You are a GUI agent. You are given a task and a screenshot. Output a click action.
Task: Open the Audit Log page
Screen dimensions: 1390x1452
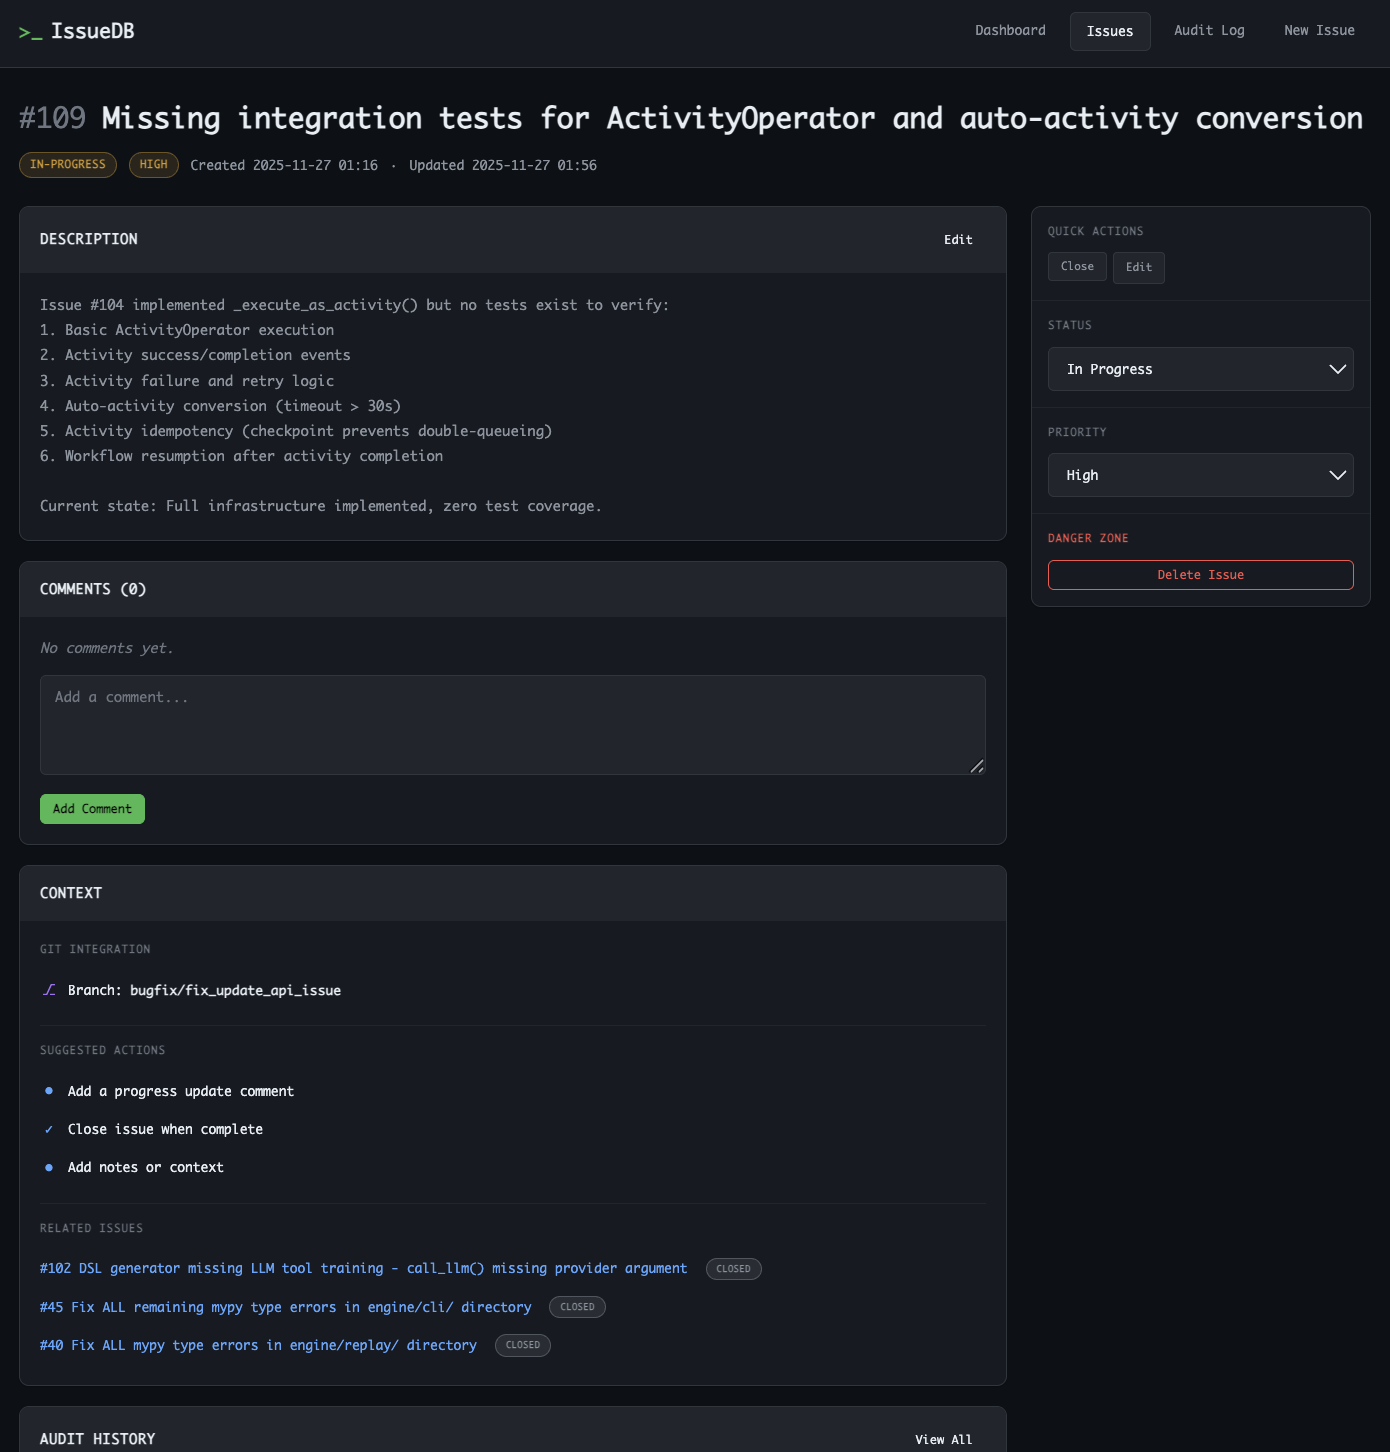tap(1208, 31)
